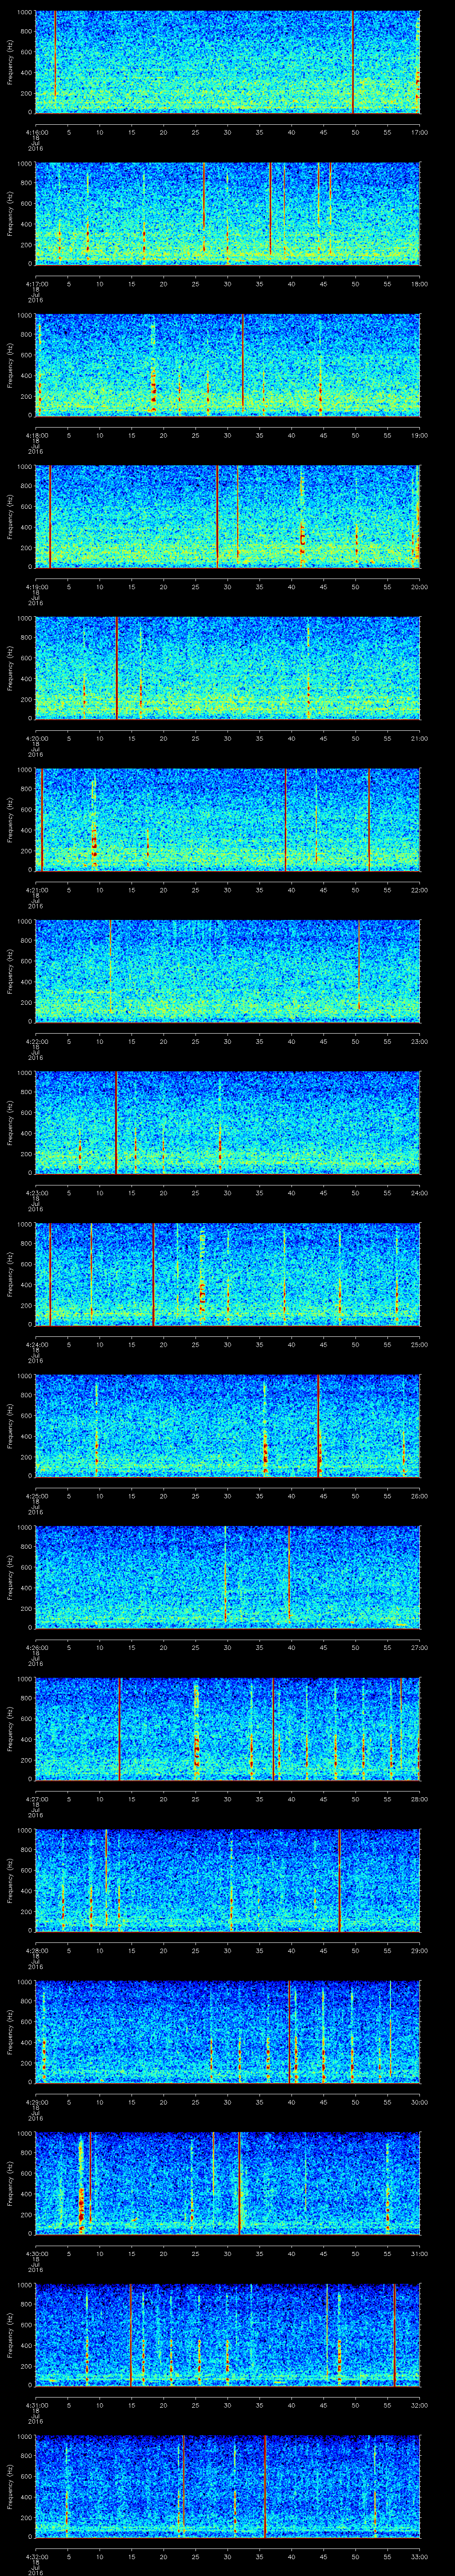This screenshot has width=455, height=2576.
Task: Click the 4:26:00 start time label
Action: click(36, 1647)
